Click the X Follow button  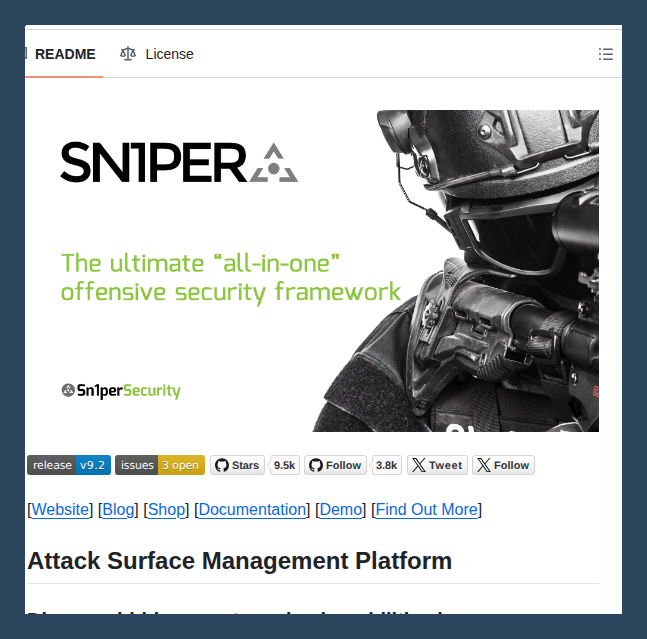click(503, 465)
